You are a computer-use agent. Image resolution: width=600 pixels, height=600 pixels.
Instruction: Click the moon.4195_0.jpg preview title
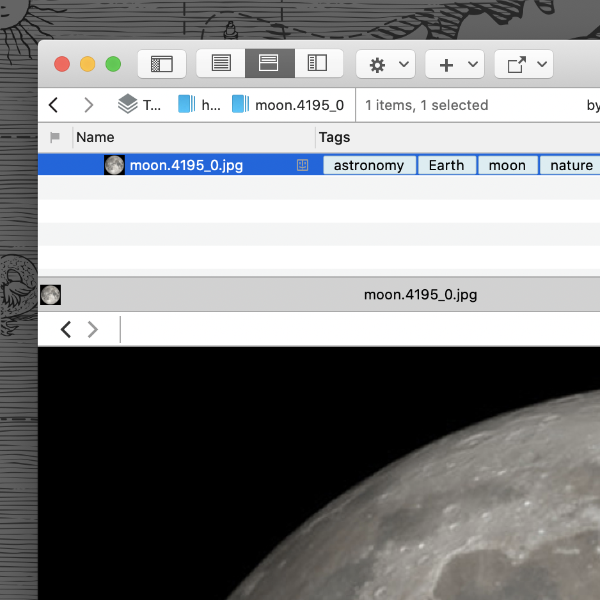(x=420, y=295)
